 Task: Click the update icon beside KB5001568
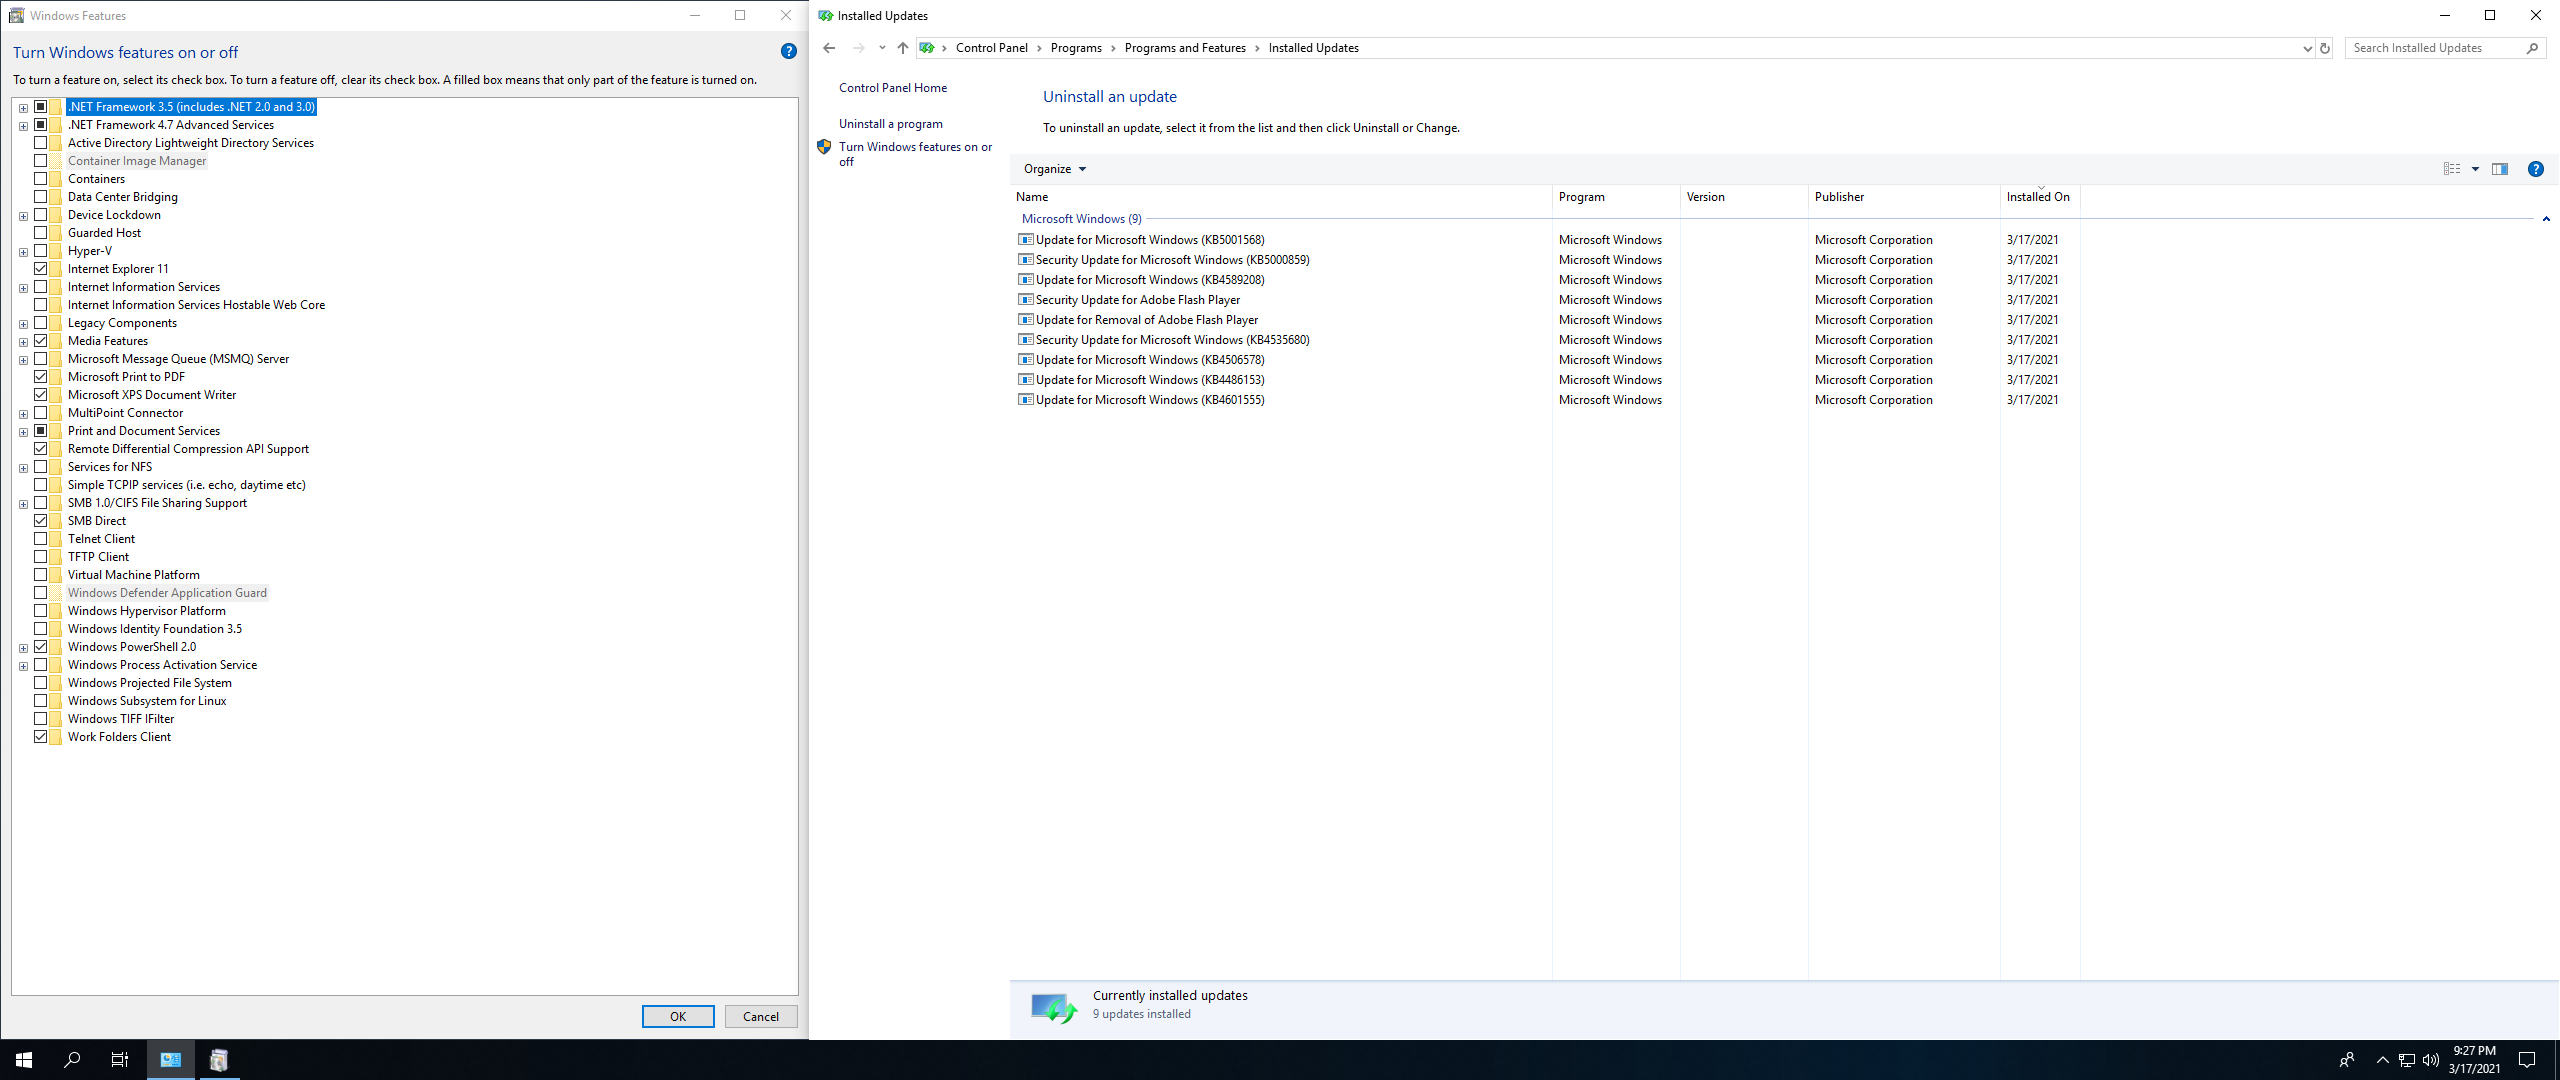(1025, 240)
